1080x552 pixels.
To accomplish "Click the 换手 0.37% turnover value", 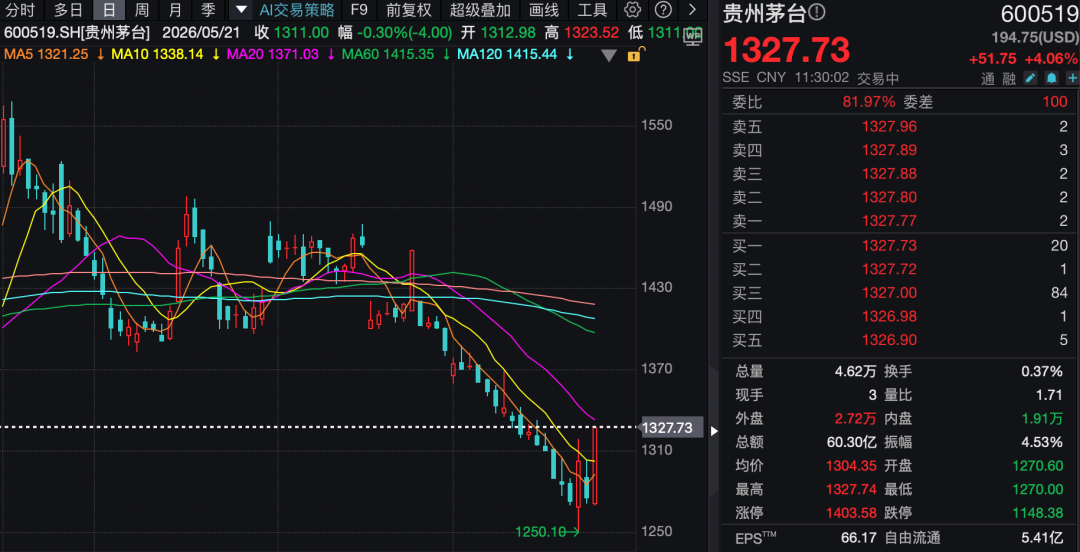I will (x=1042, y=371).
